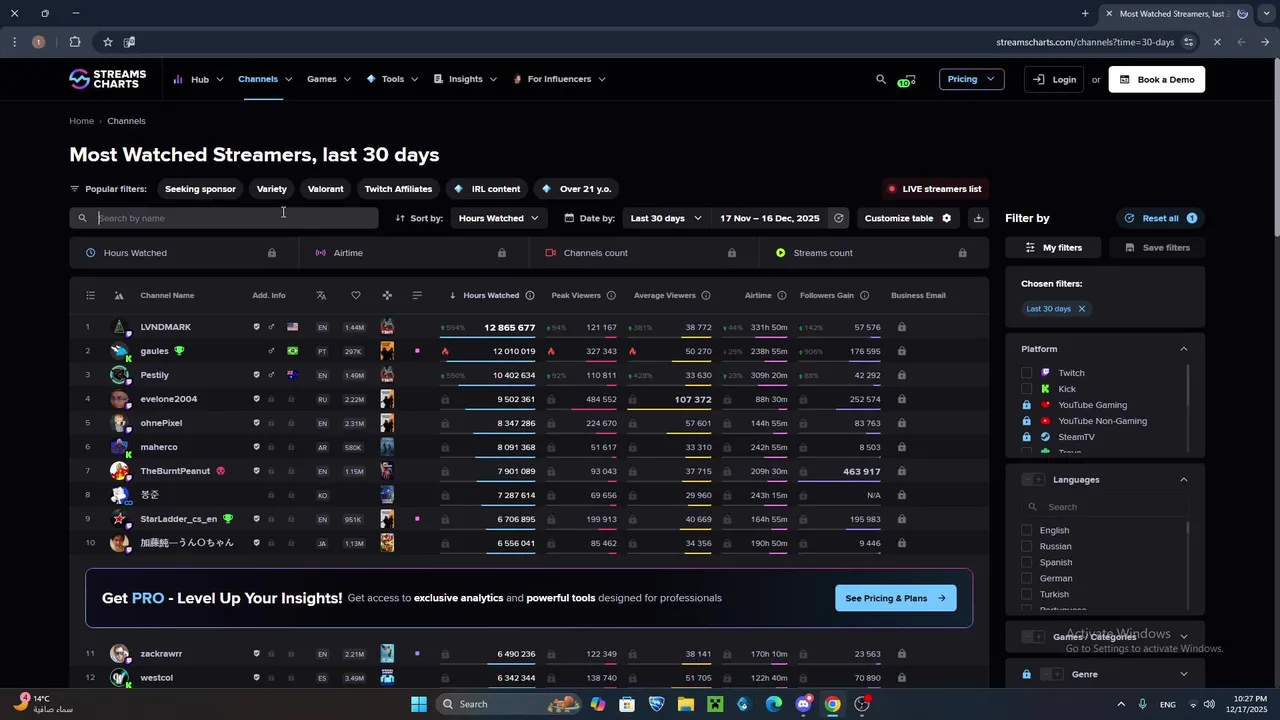Expand the Genre filter section
The width and height of the screenshot is (1280, 720).
tap(1184, 675)
